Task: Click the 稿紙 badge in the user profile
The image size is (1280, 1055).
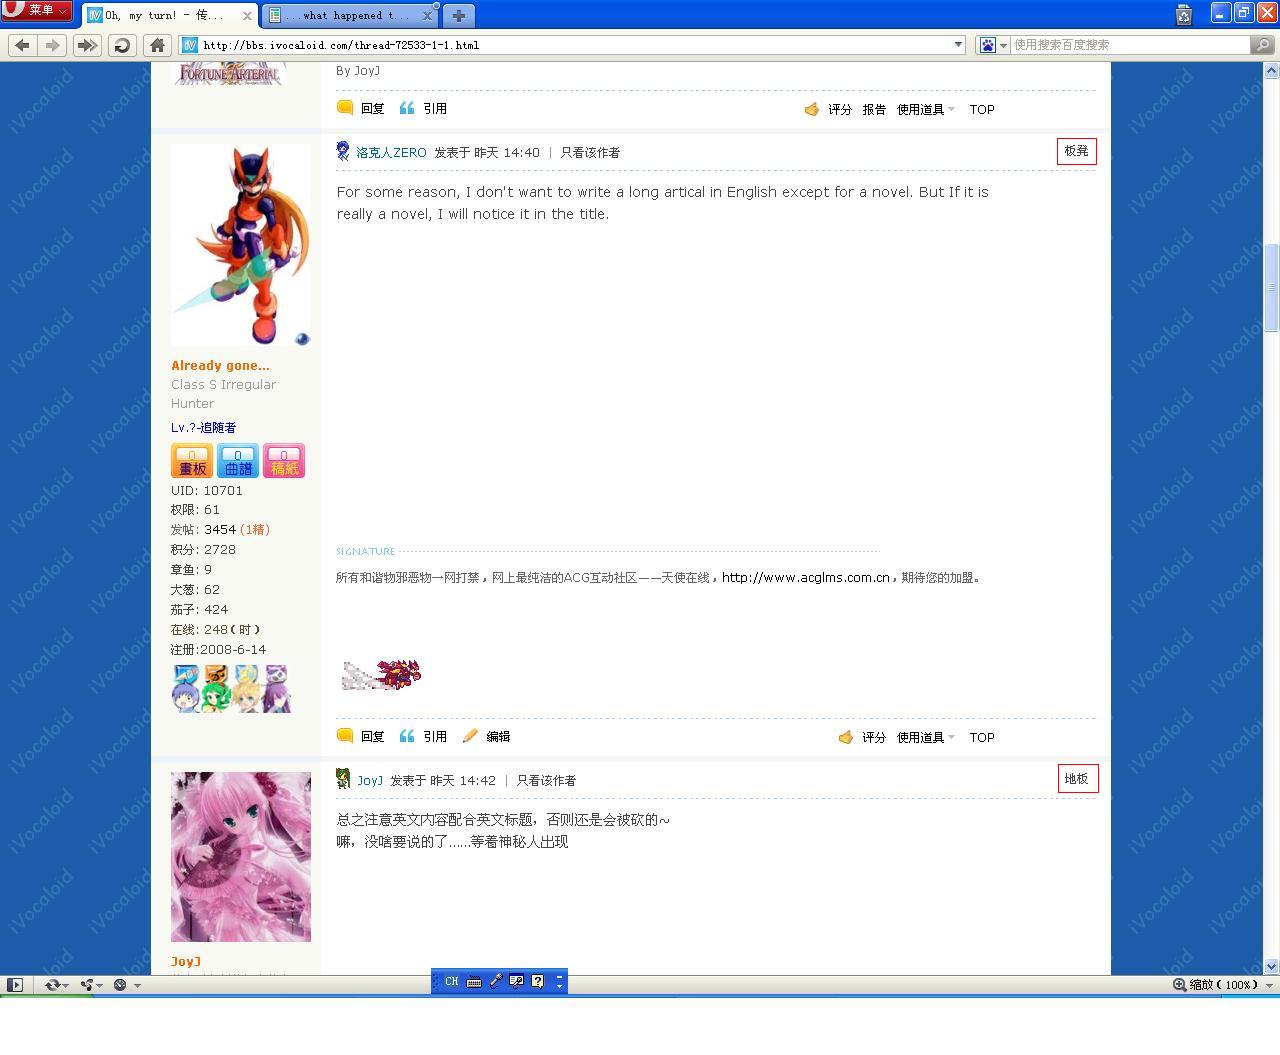Action: click(284, 461)
